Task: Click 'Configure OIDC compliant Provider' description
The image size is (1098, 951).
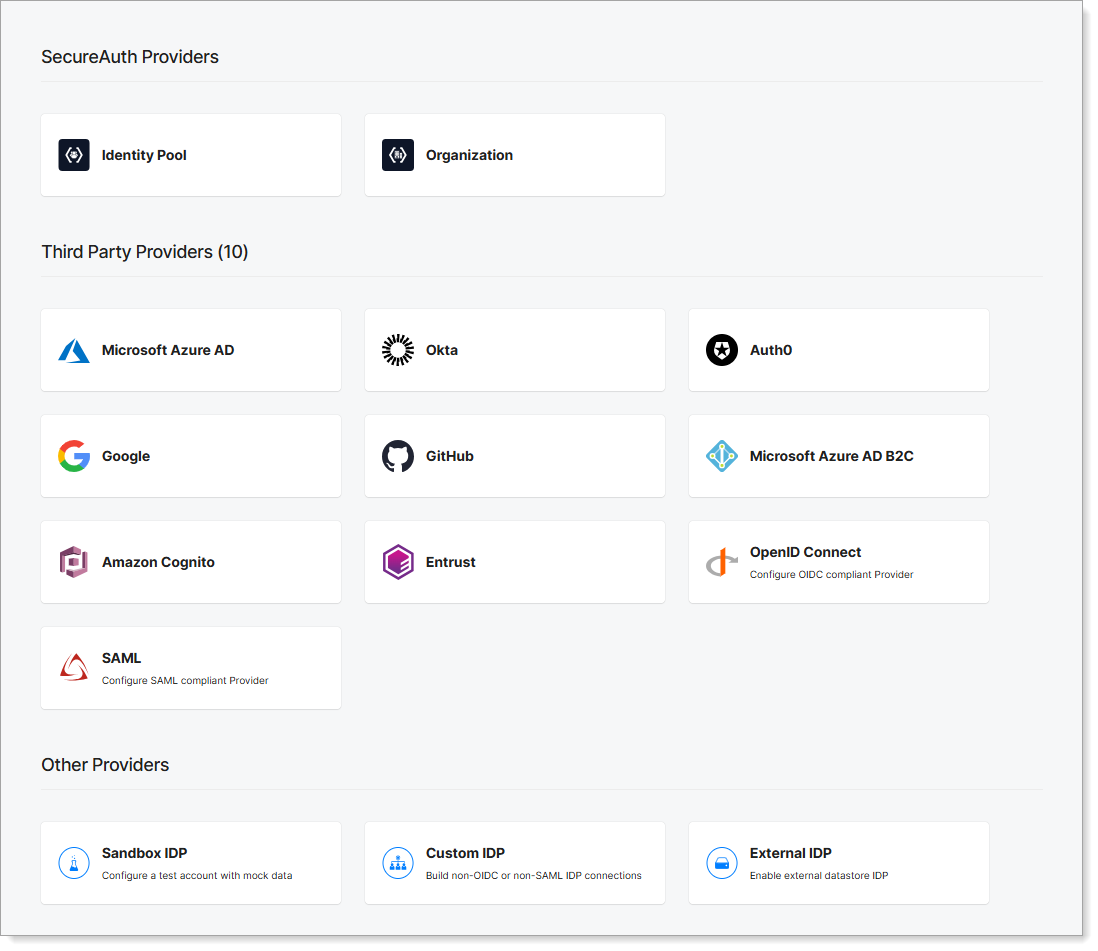Action: pos(831,575)
